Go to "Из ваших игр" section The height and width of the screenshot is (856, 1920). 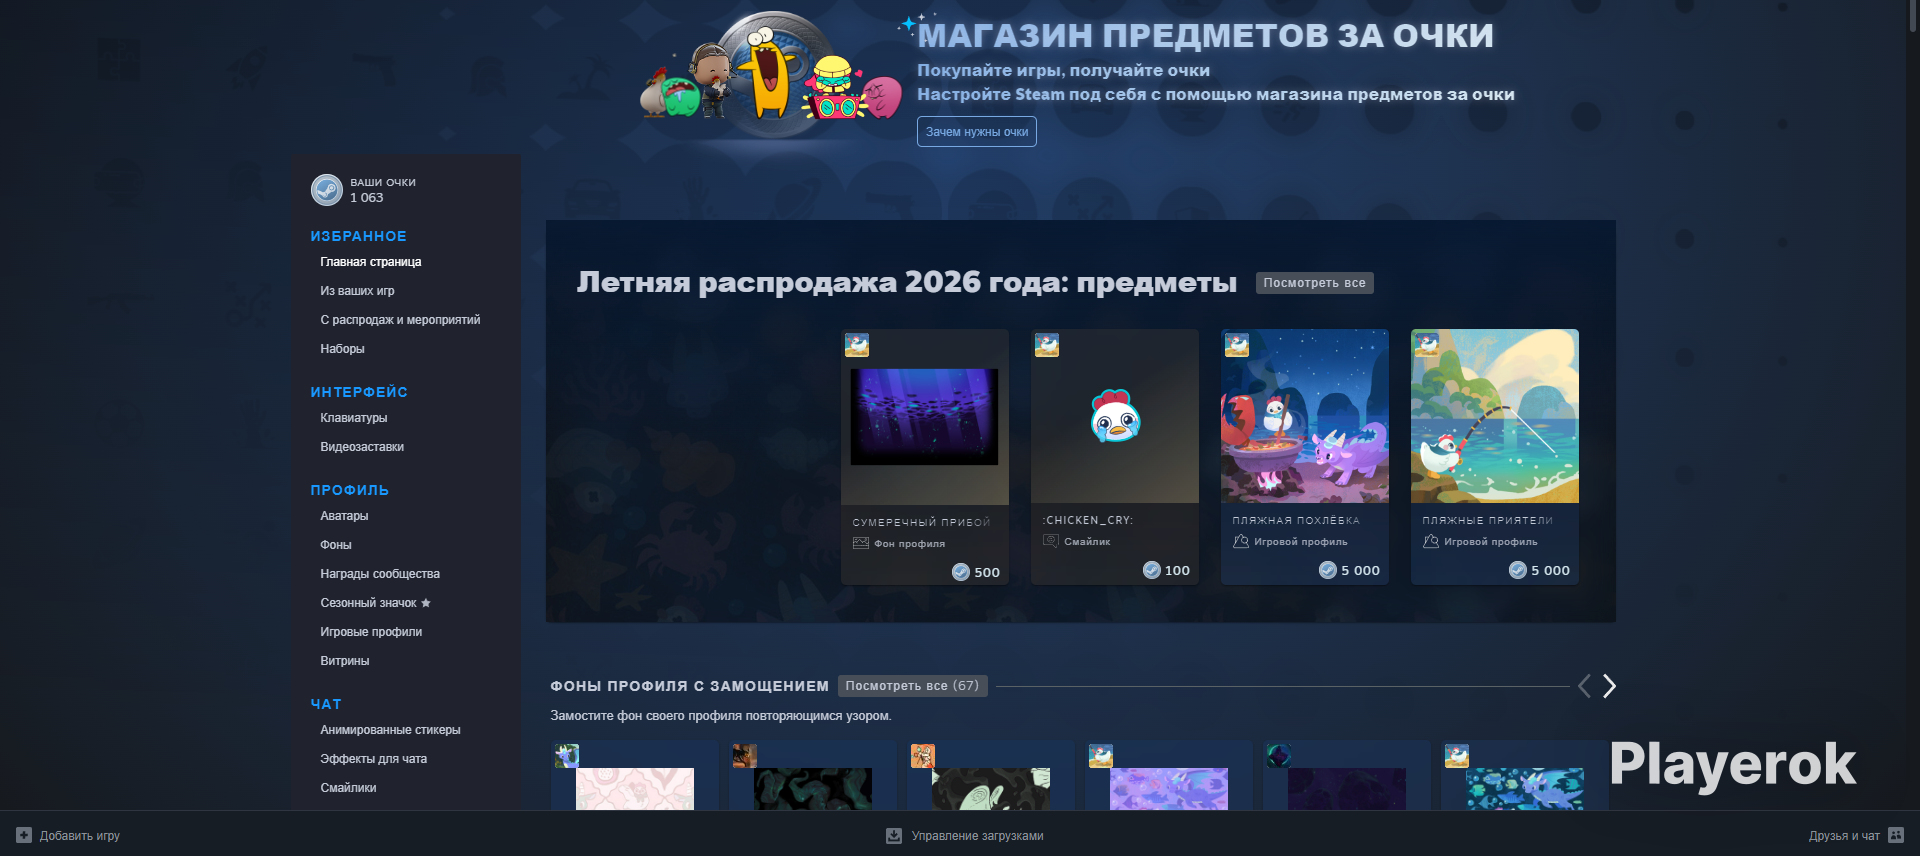pos(357,291)
